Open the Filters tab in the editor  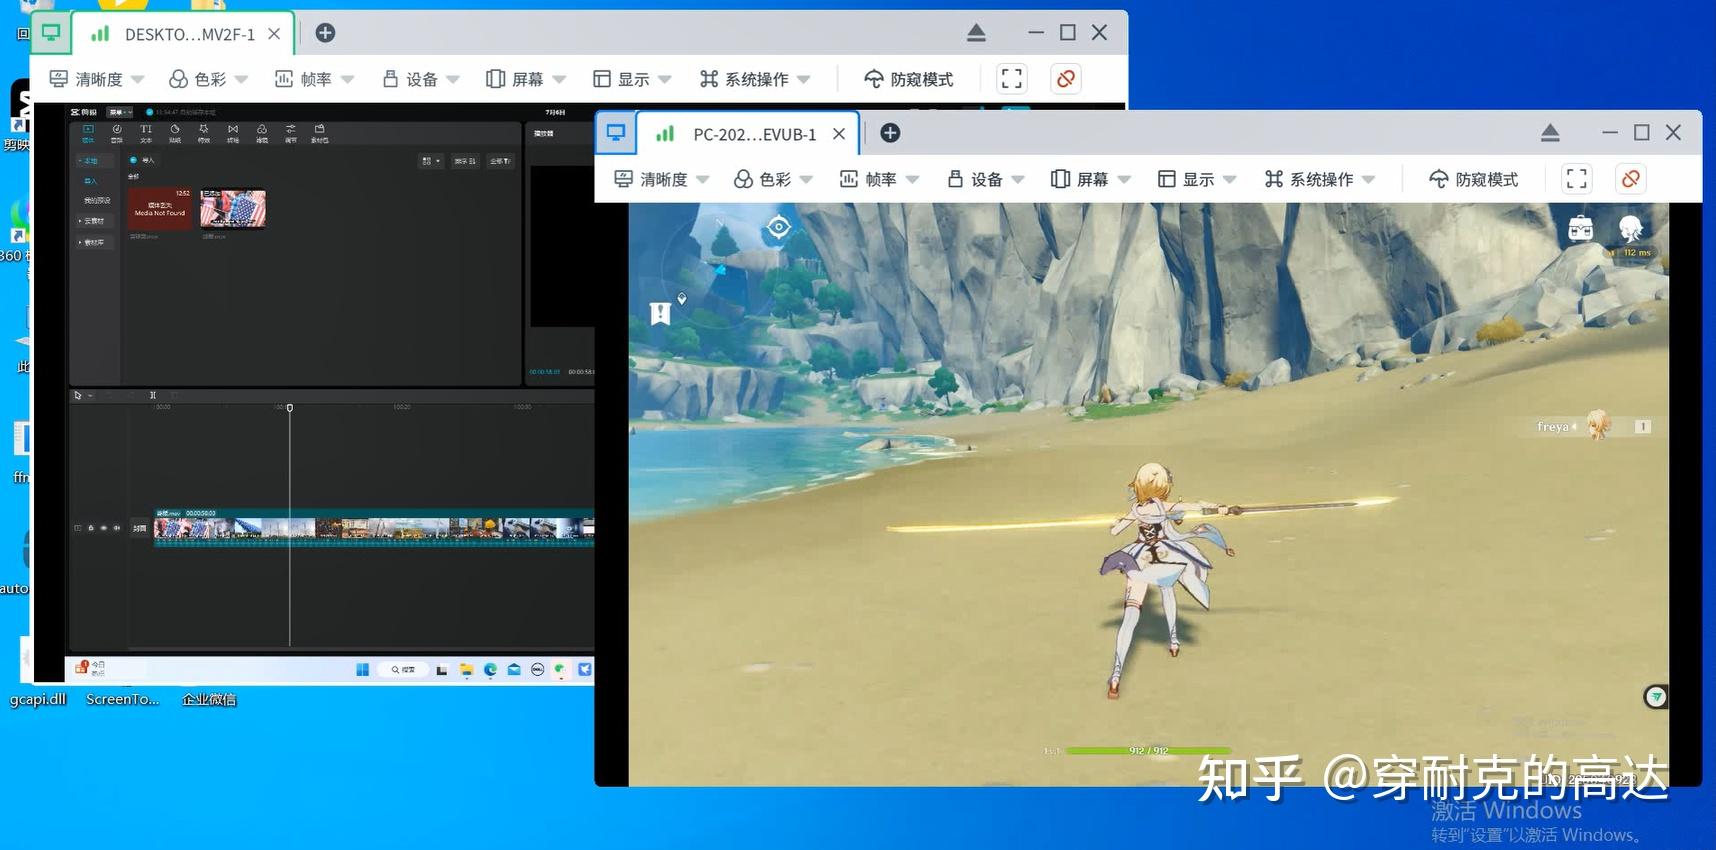pos(262,134)
